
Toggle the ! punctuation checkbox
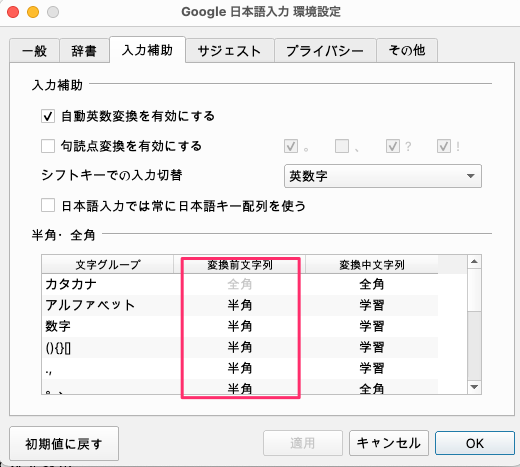click(x=444, y=146)
